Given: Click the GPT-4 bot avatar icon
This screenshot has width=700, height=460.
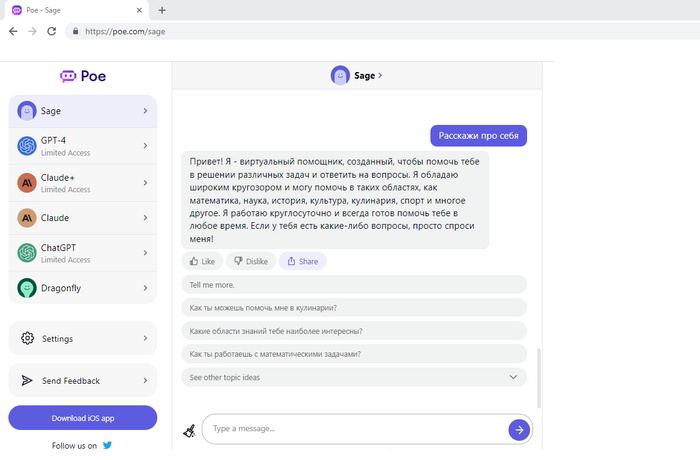Looking at the screenshot, I should pyautogui.click(x=27, y=146).
